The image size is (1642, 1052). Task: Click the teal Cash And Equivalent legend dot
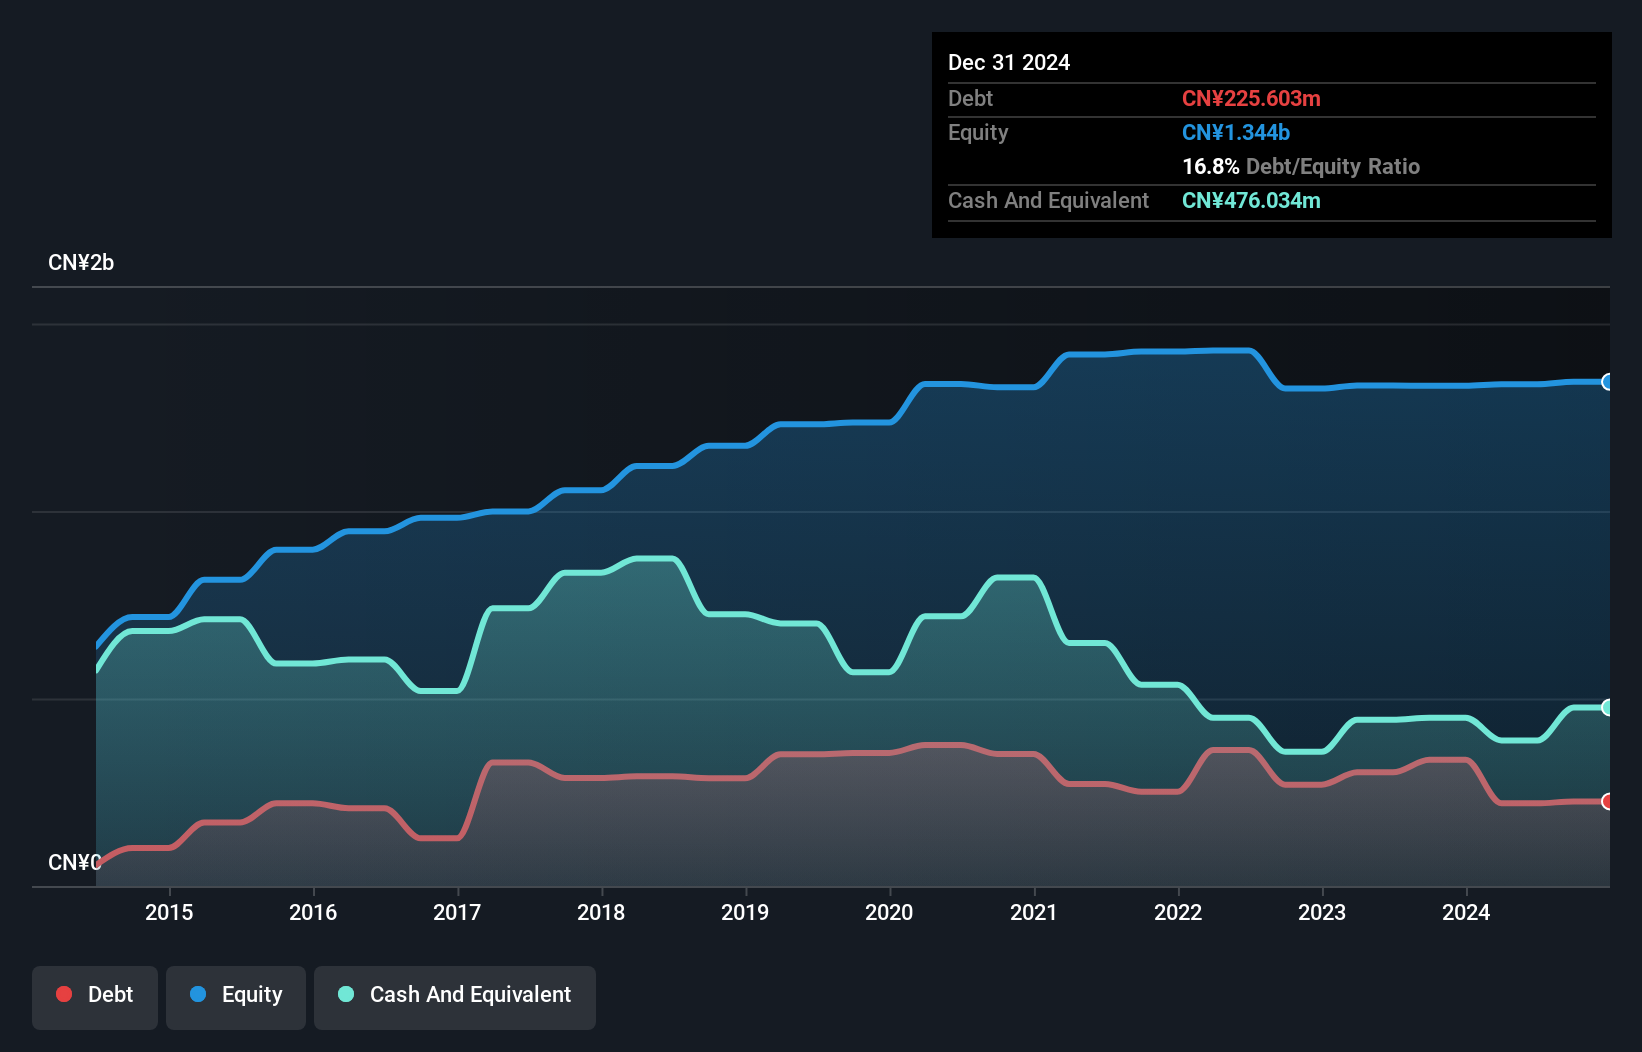tap(345, 994)
